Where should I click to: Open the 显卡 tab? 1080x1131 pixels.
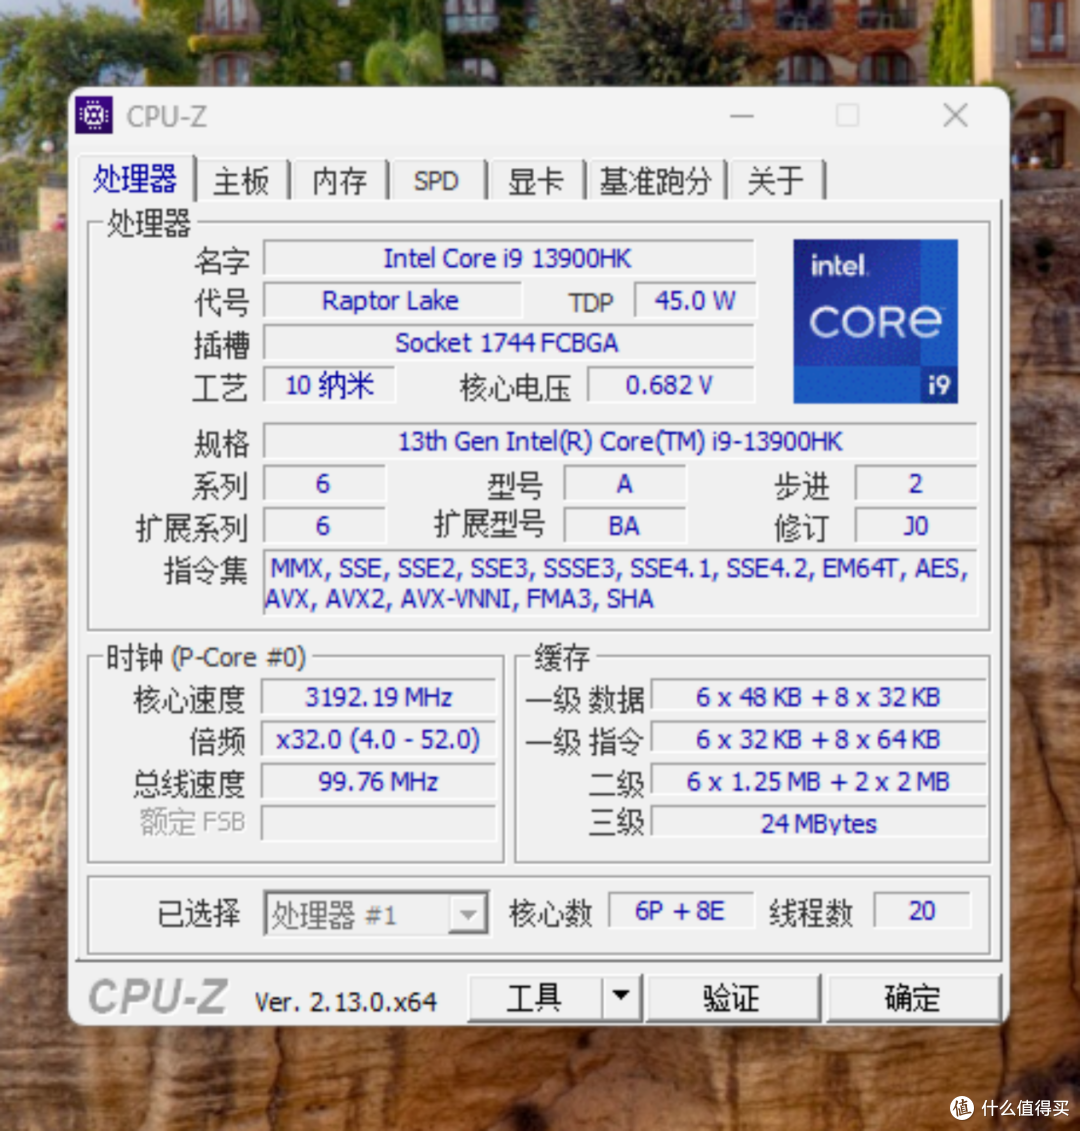[535, 180]
